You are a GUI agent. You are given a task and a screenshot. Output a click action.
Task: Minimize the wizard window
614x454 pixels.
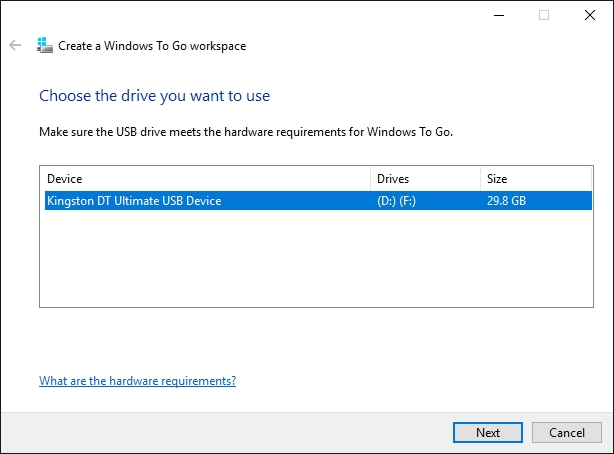click(498, 15)
